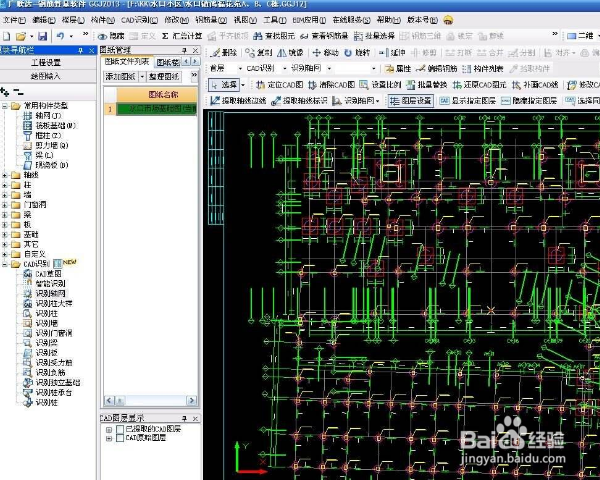Viewport: 600px width, 480px height.
Task: Toggle 已提取的CAD图层 checkbox
Action: tap(120, 429)
